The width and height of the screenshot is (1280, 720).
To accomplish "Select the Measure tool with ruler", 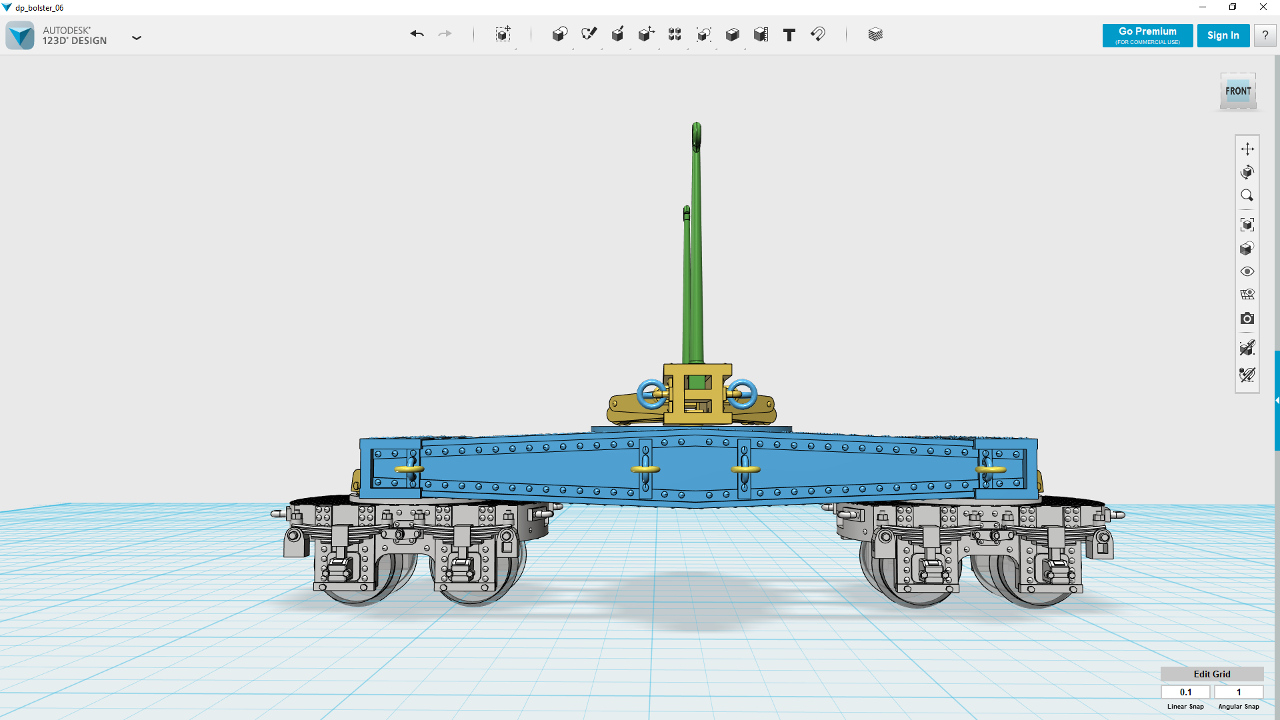I will [761, 34].
